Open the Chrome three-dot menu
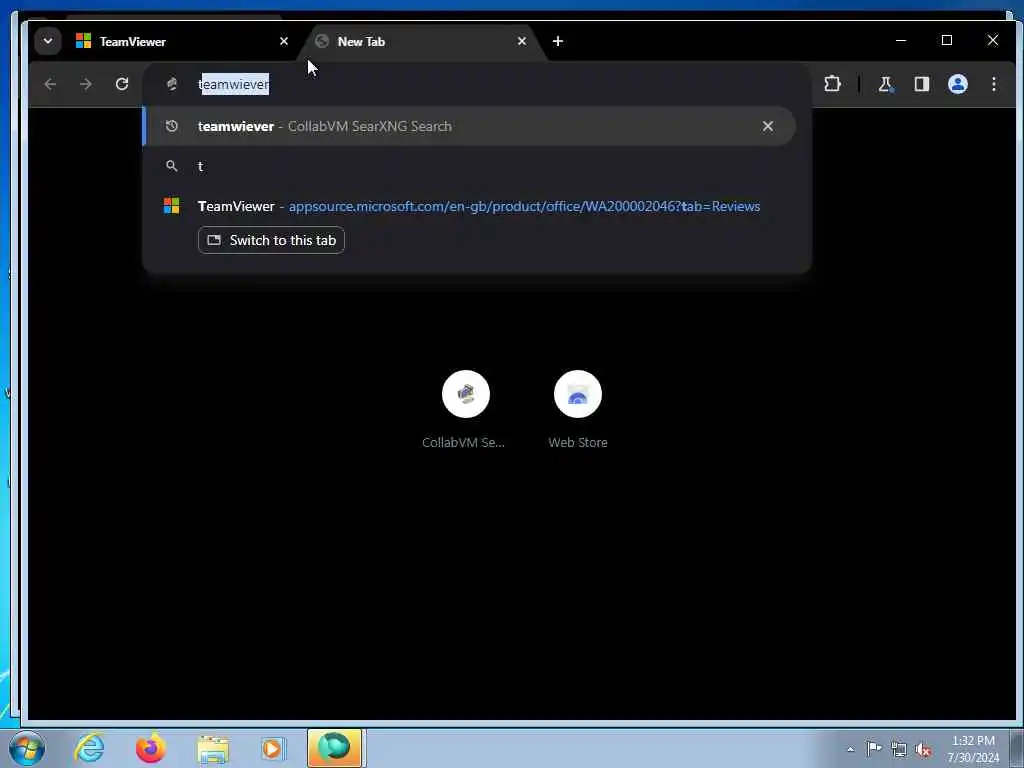 [993, 84]
